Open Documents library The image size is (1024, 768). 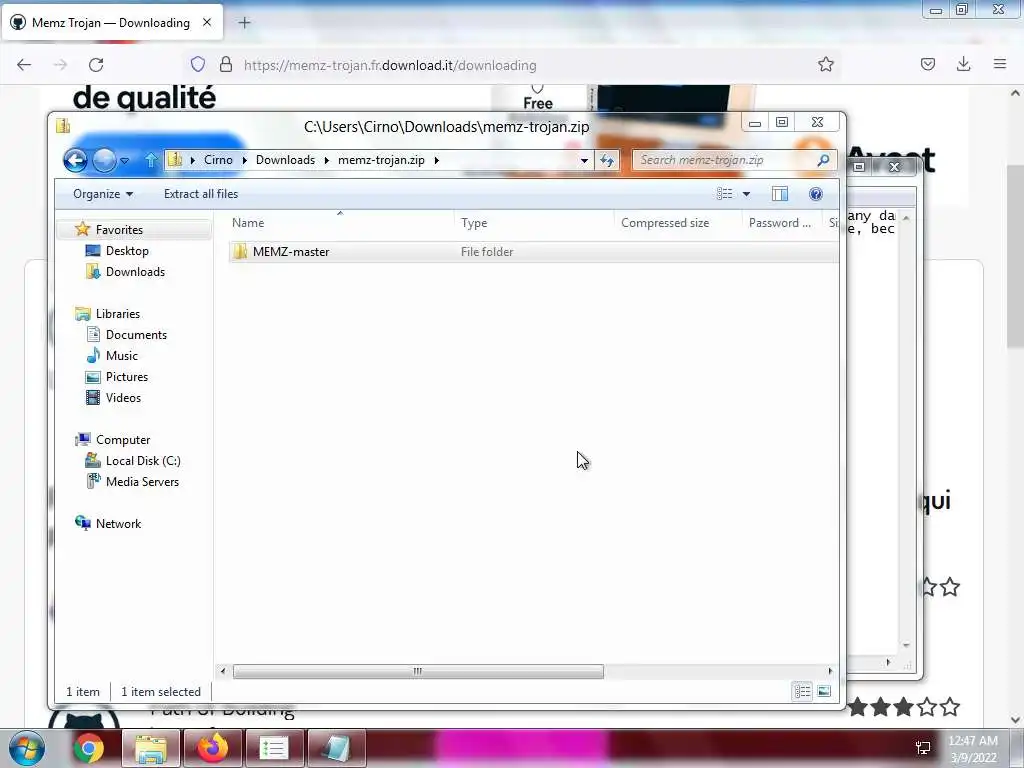136,335
